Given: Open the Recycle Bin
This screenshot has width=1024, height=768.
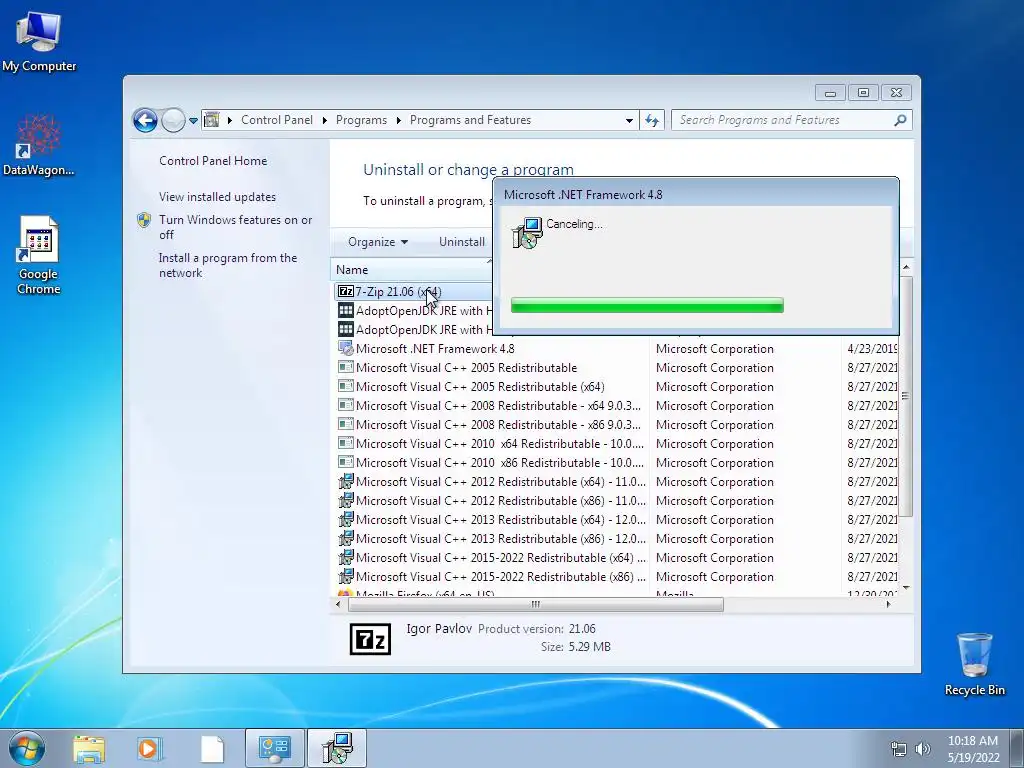Looking at the screenshot, I should click(974, 664).
